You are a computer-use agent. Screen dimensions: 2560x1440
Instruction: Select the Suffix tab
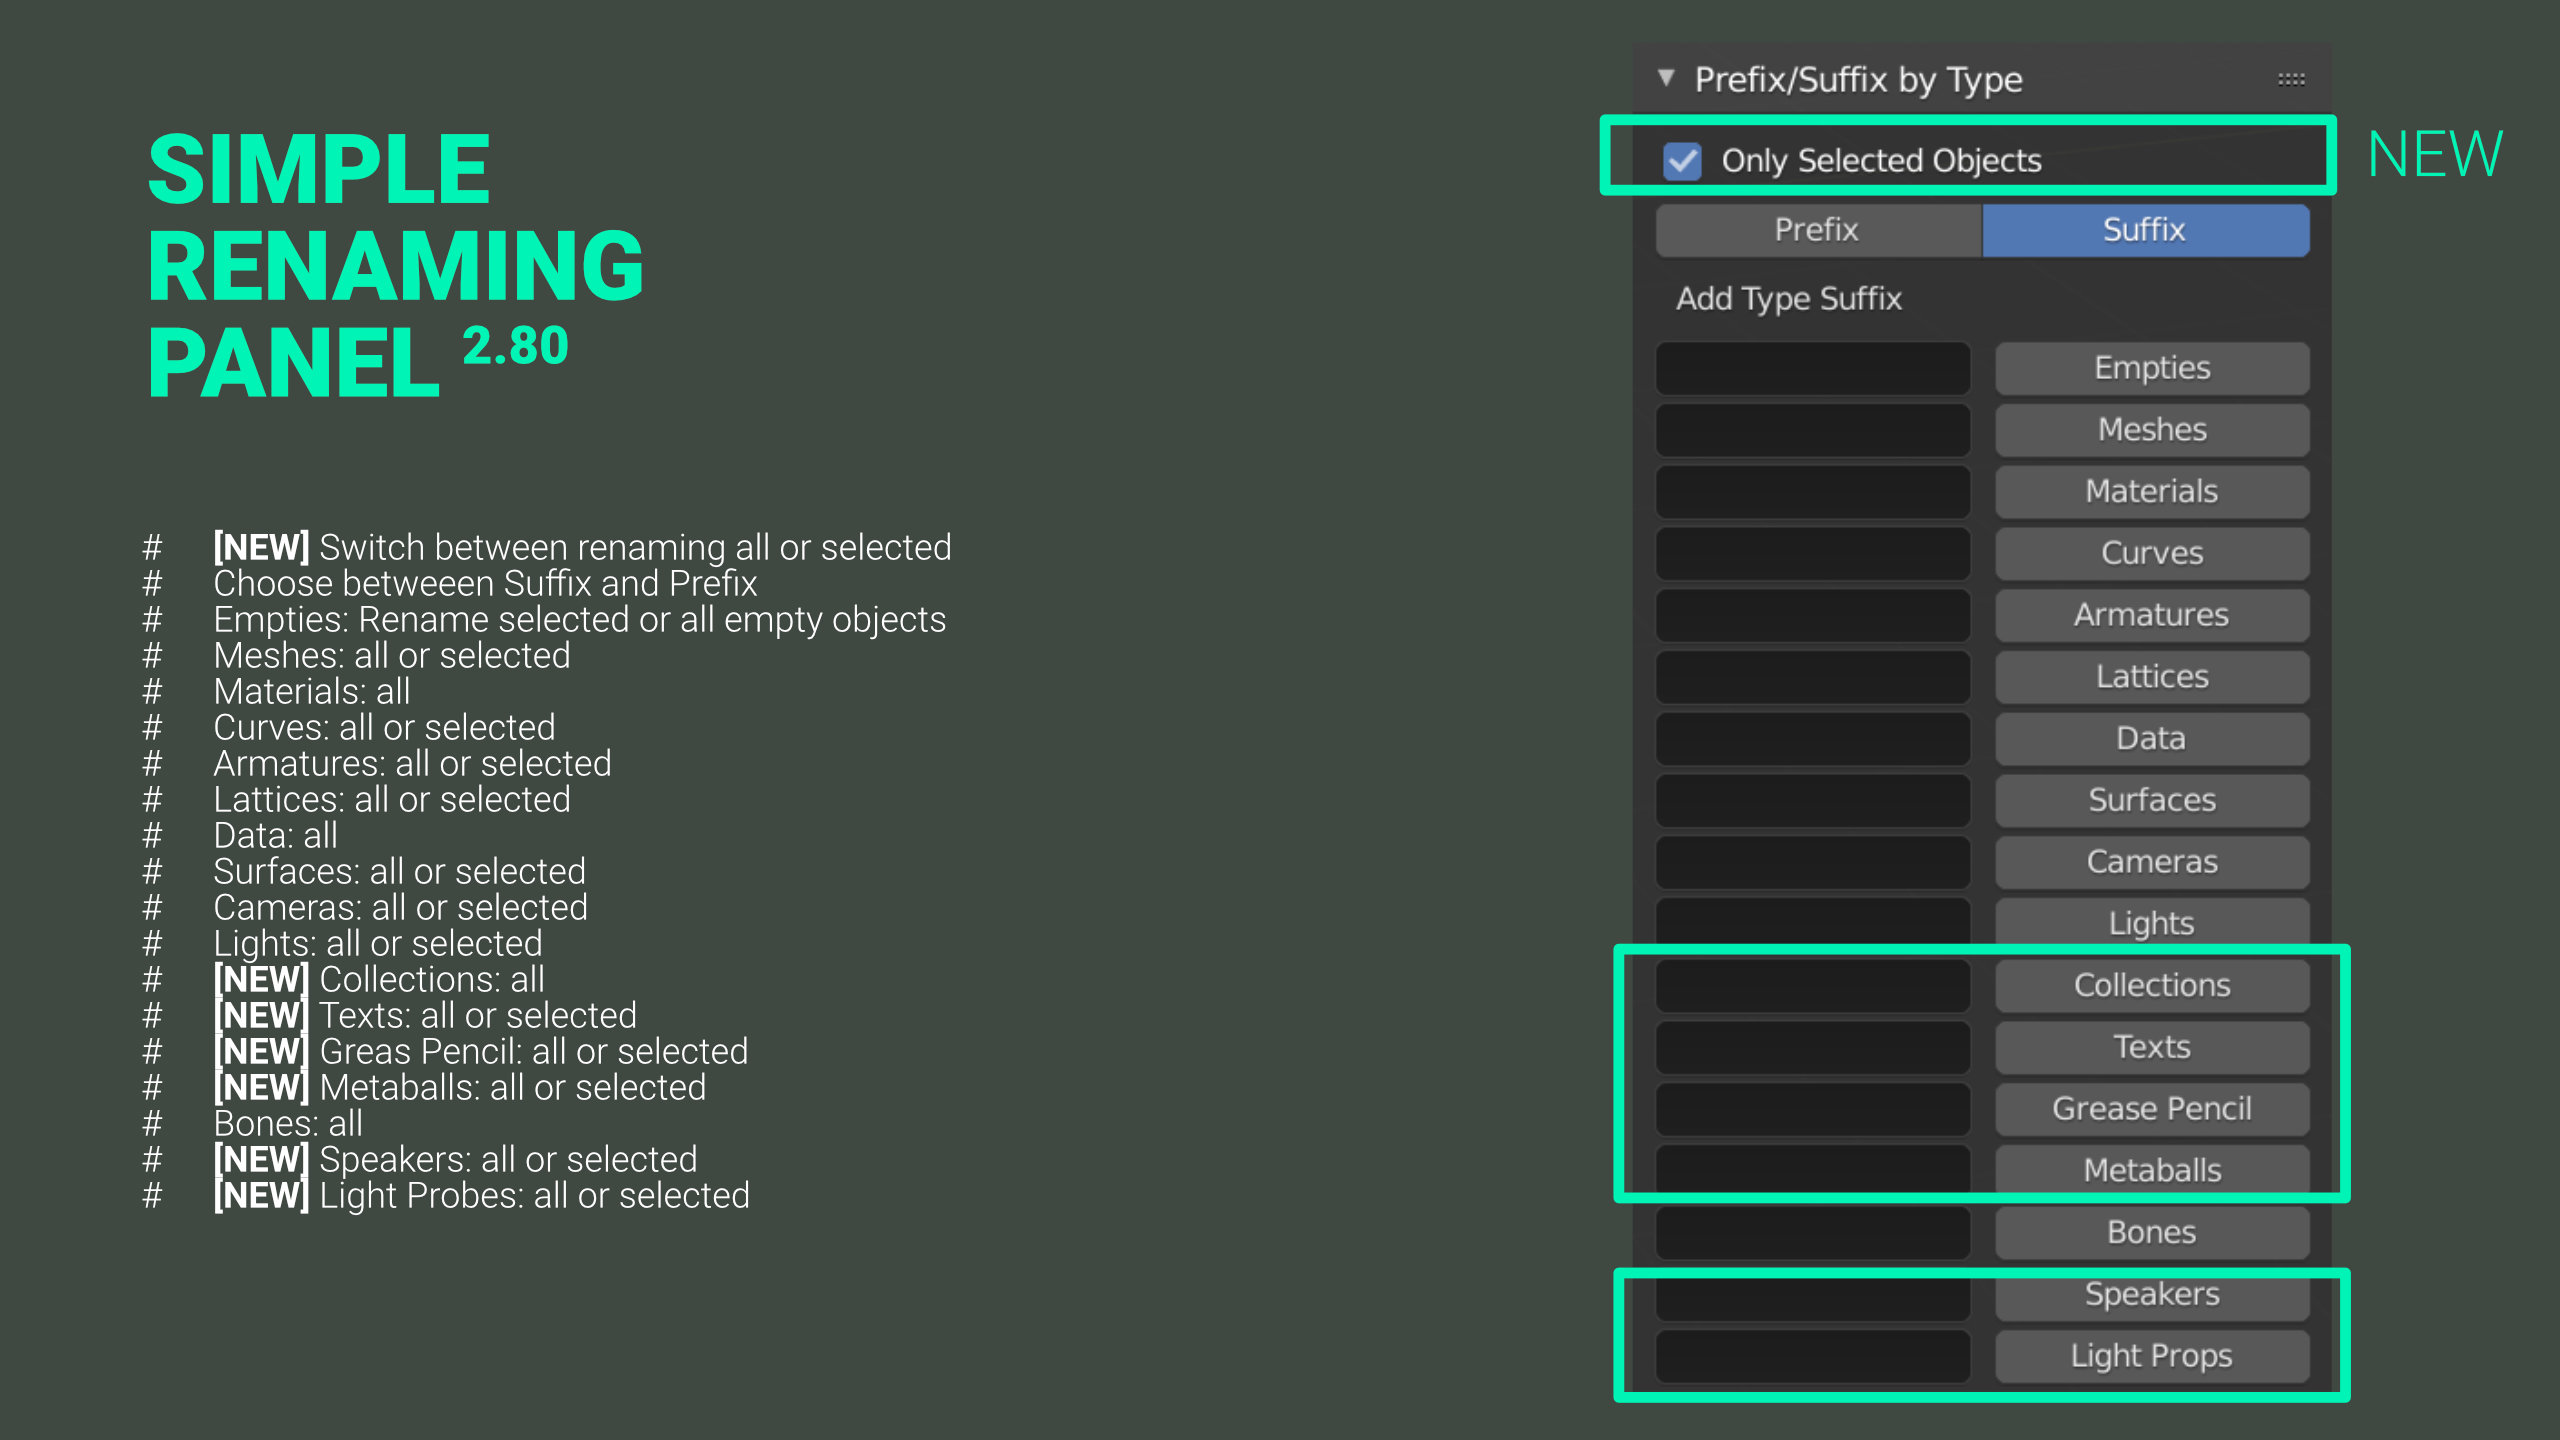point(2145,230)
